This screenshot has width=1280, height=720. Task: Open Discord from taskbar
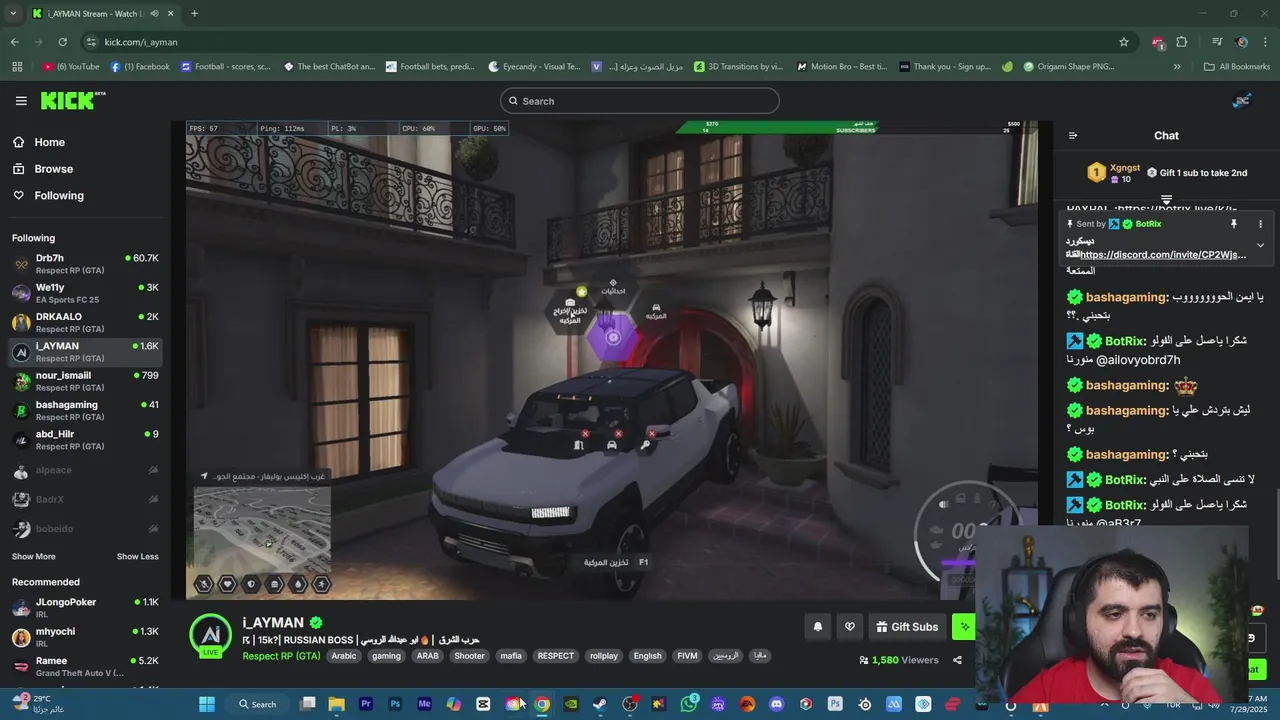[x=776, y=704]
